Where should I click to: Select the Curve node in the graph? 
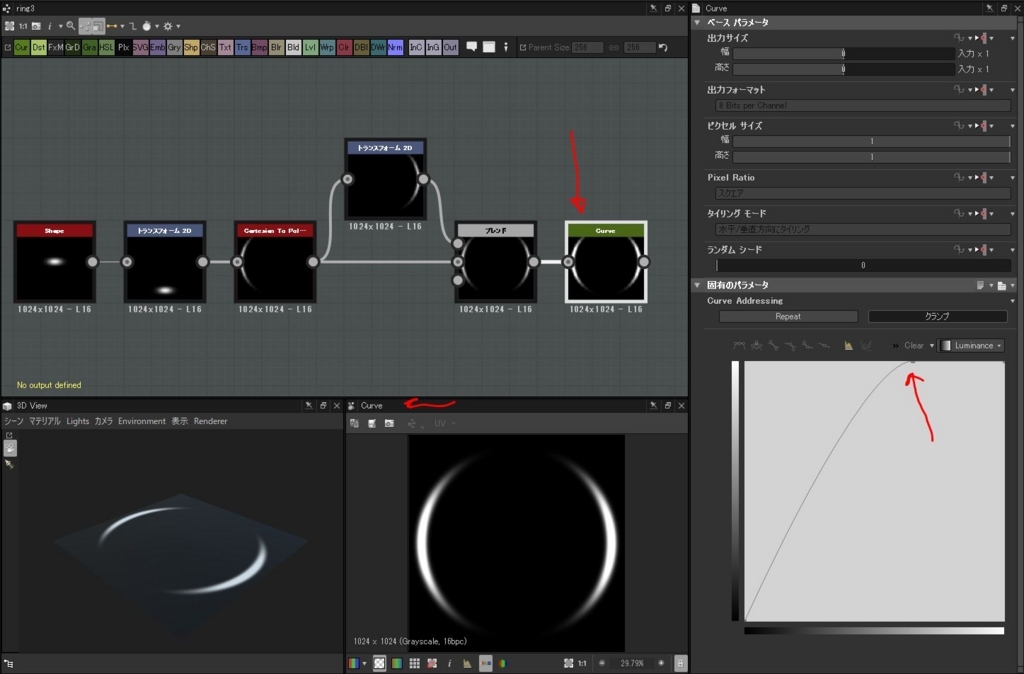coord(606,261)
